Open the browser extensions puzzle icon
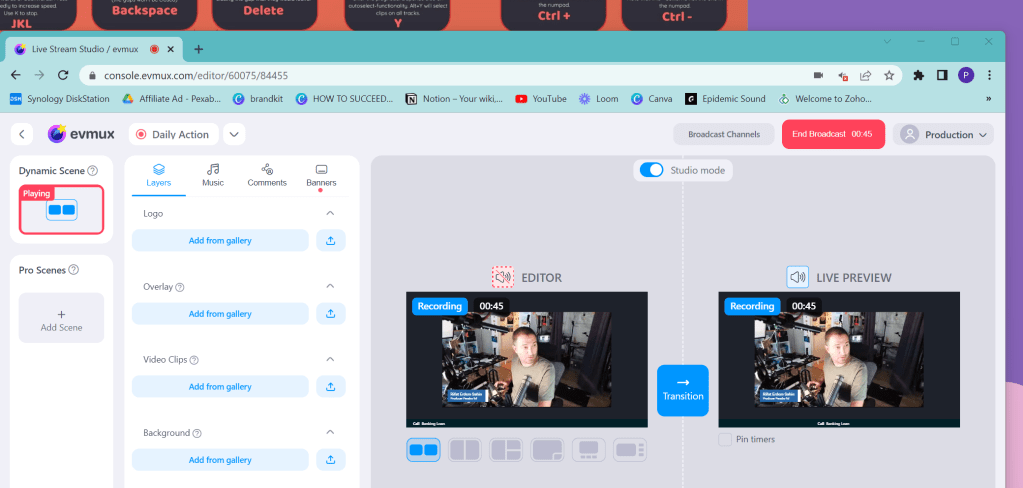This screenshot has height=488, width=1023. pyautogui.click(x=919, y=75)
